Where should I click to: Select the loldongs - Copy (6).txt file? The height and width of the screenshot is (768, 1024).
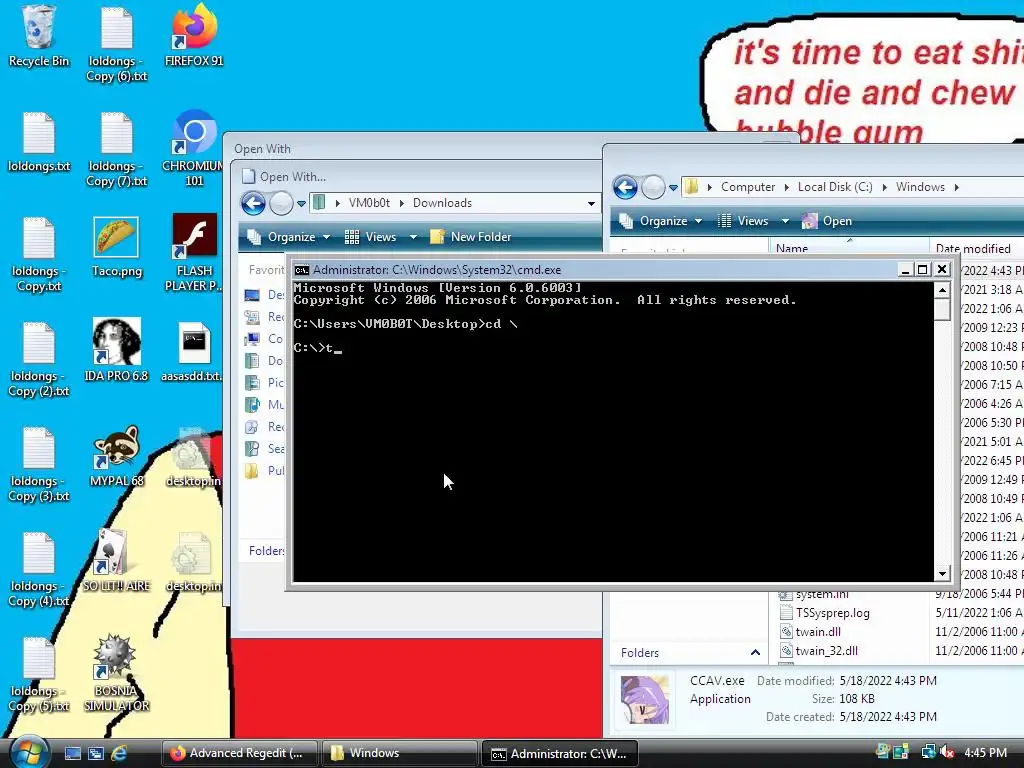point(116,44)
